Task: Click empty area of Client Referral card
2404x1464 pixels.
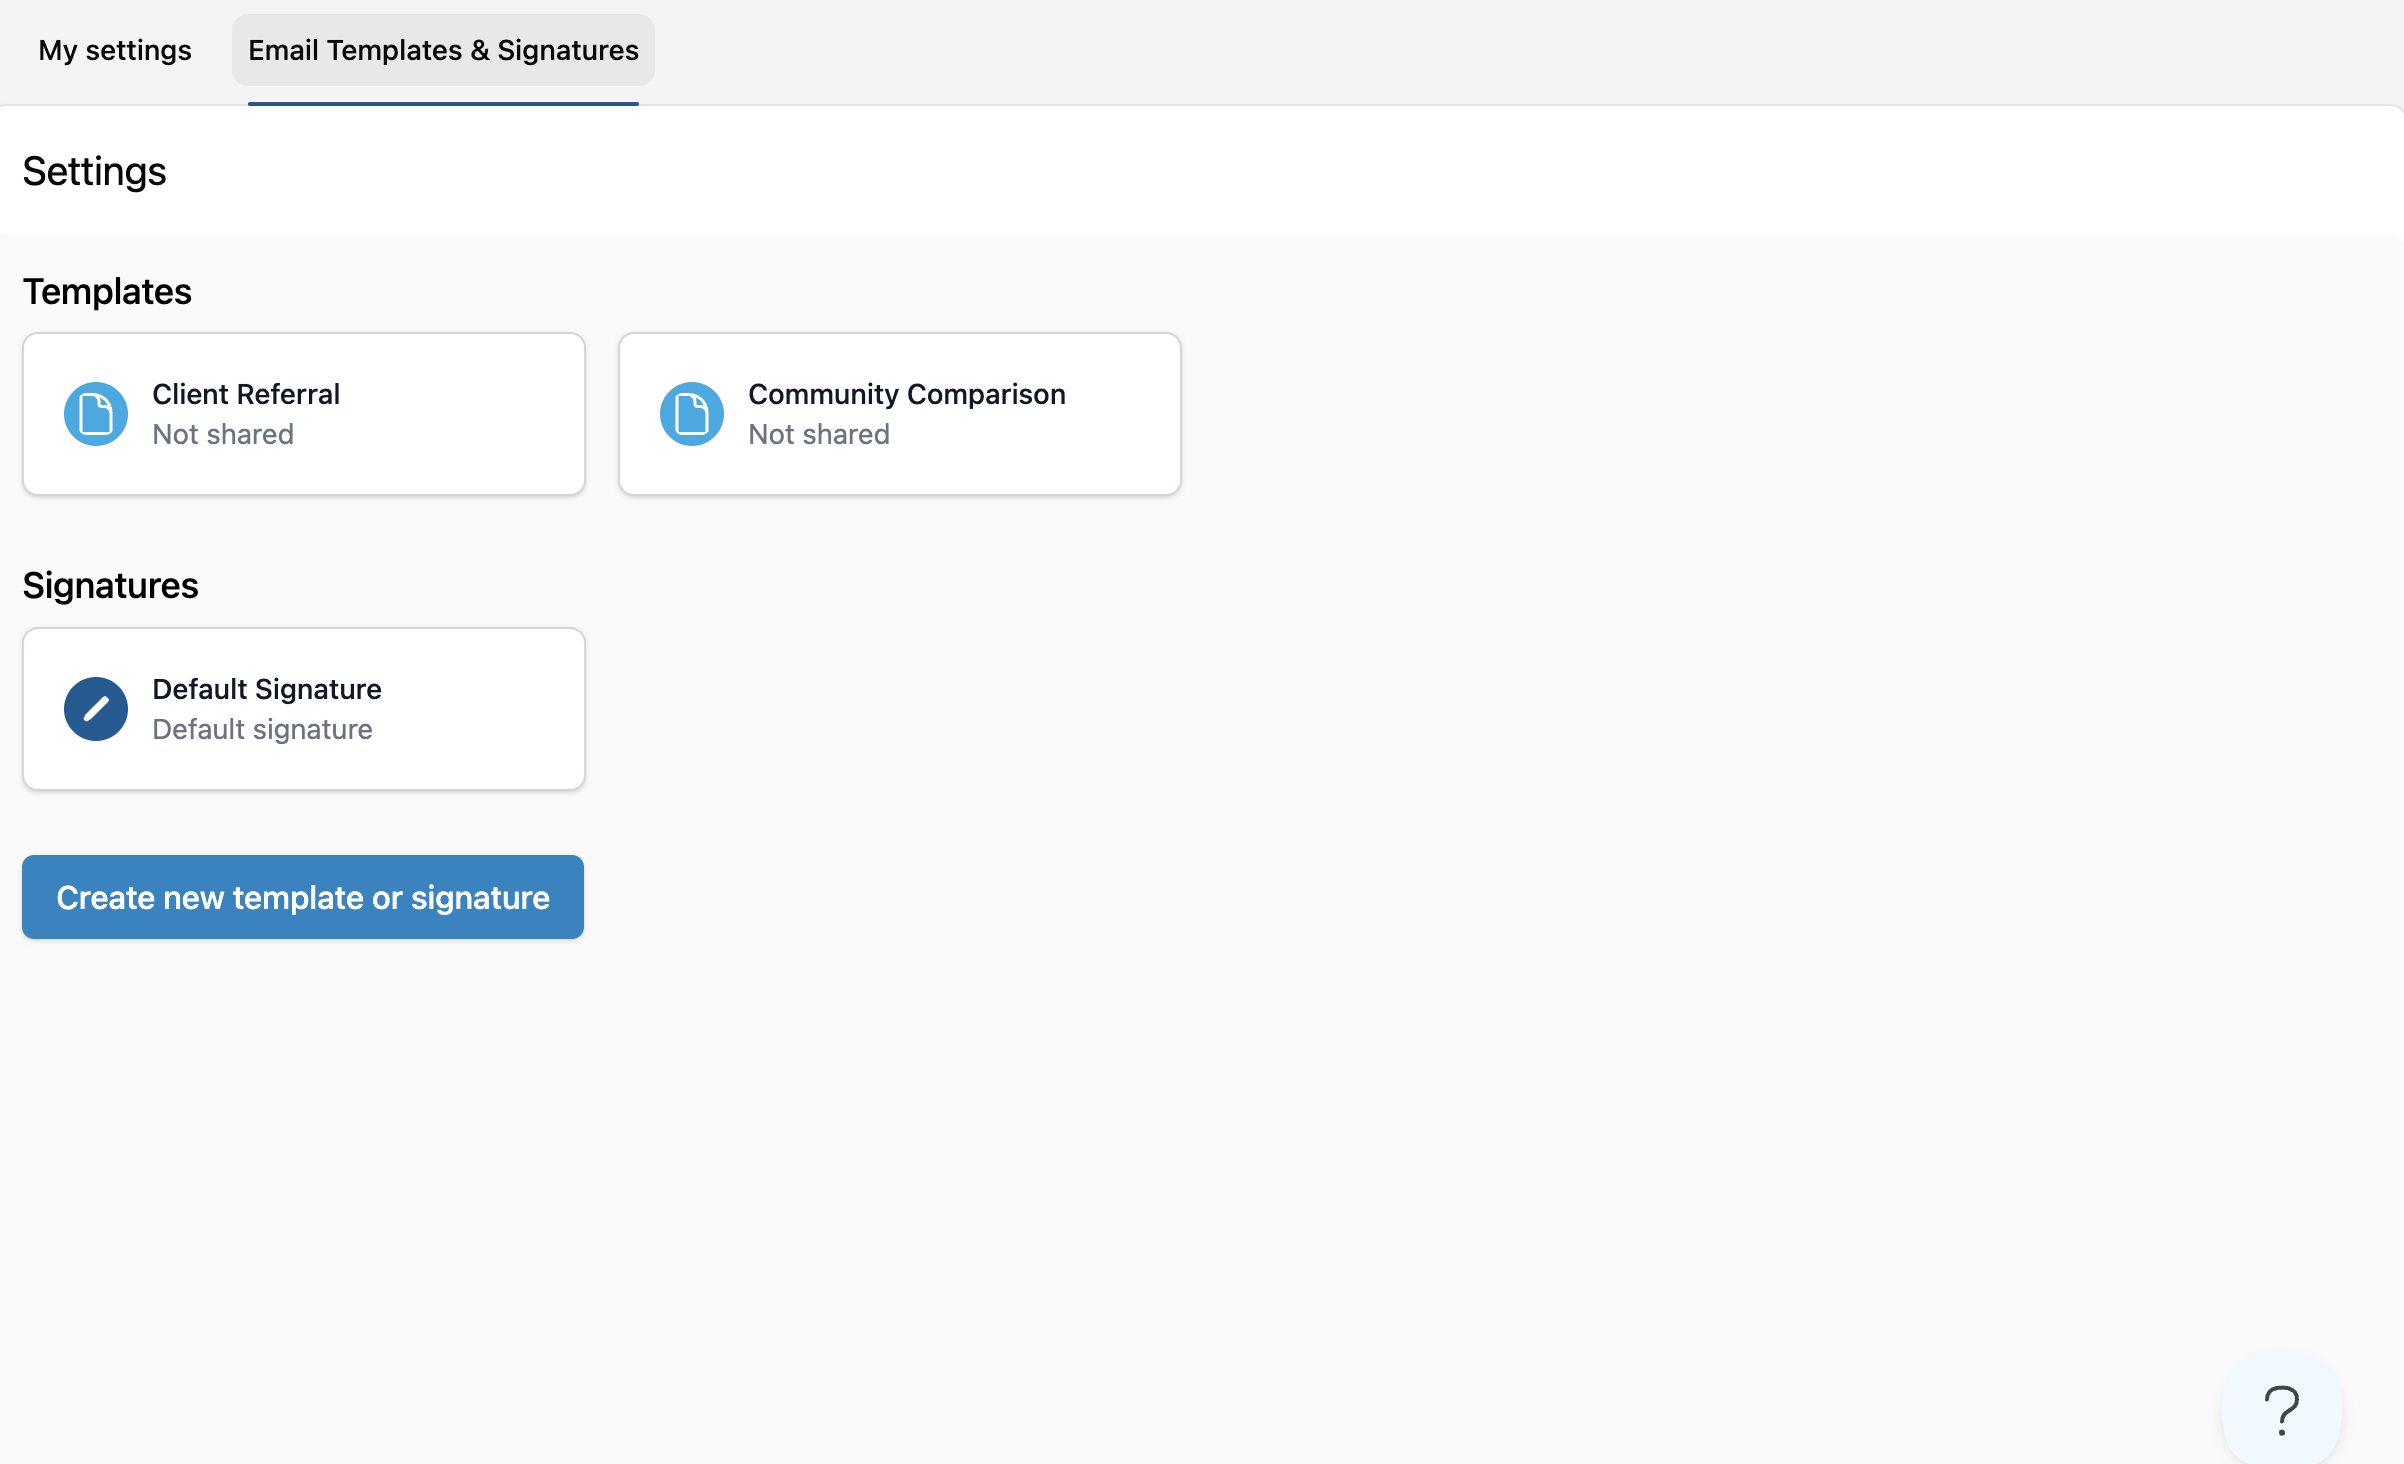Action: click(470, 414)
